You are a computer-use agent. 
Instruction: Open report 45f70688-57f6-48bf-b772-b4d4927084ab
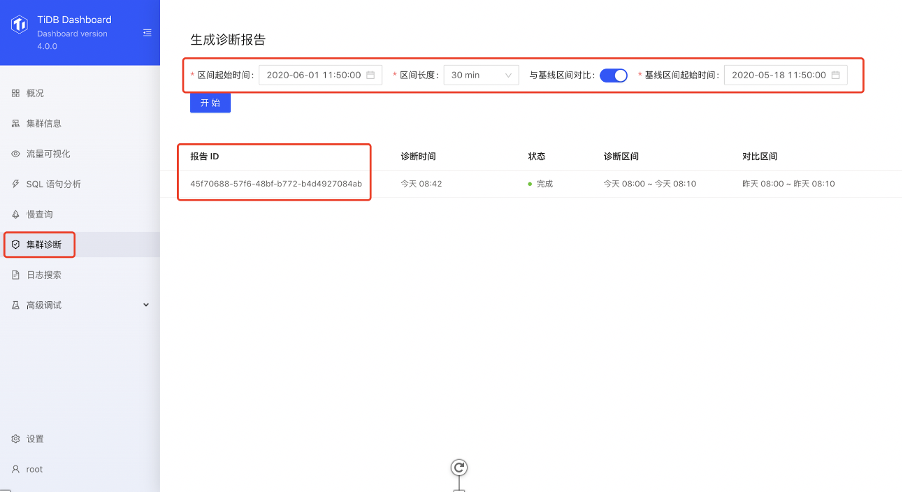click(x=276, y=184)
